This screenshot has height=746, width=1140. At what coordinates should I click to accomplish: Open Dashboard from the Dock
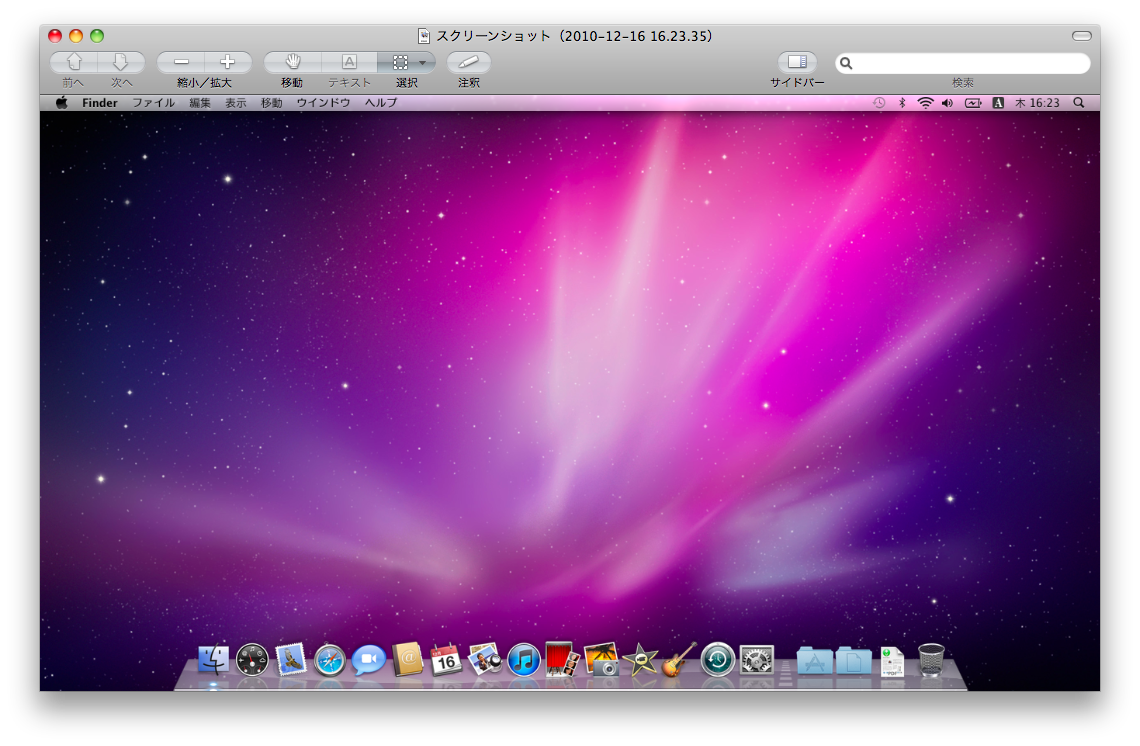coord(252,660)
